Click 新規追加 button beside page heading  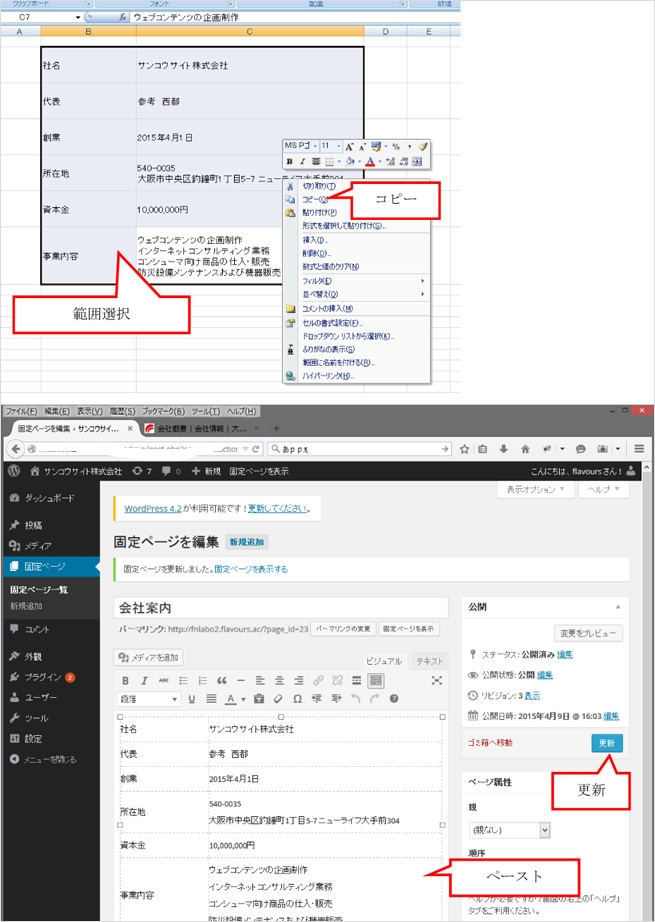click(247, 542)
